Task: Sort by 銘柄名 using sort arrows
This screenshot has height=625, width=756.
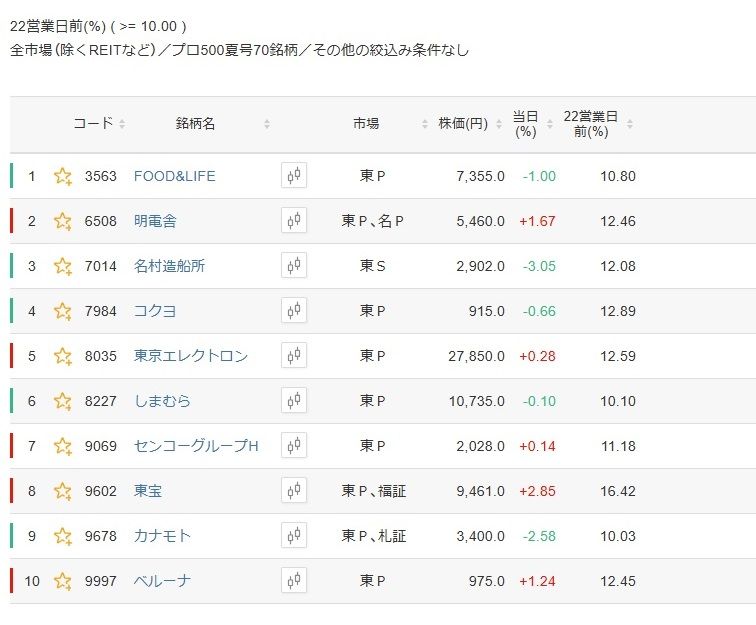Action: (267, 124)
